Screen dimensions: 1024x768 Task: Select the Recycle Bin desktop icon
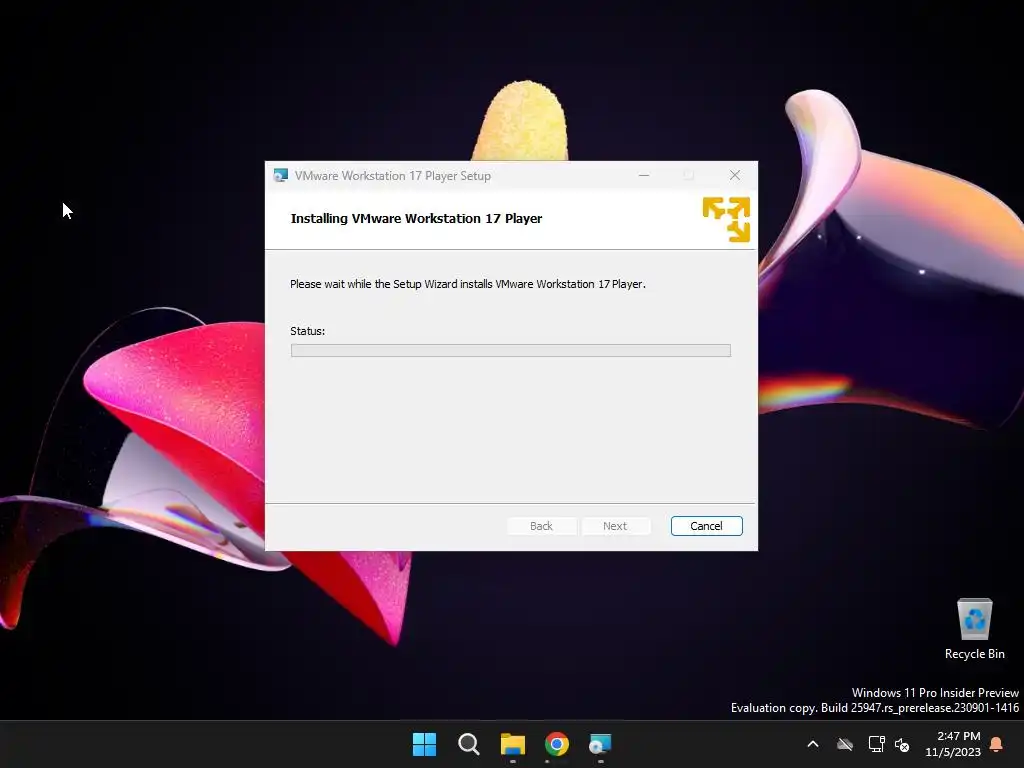pos(974,629)
